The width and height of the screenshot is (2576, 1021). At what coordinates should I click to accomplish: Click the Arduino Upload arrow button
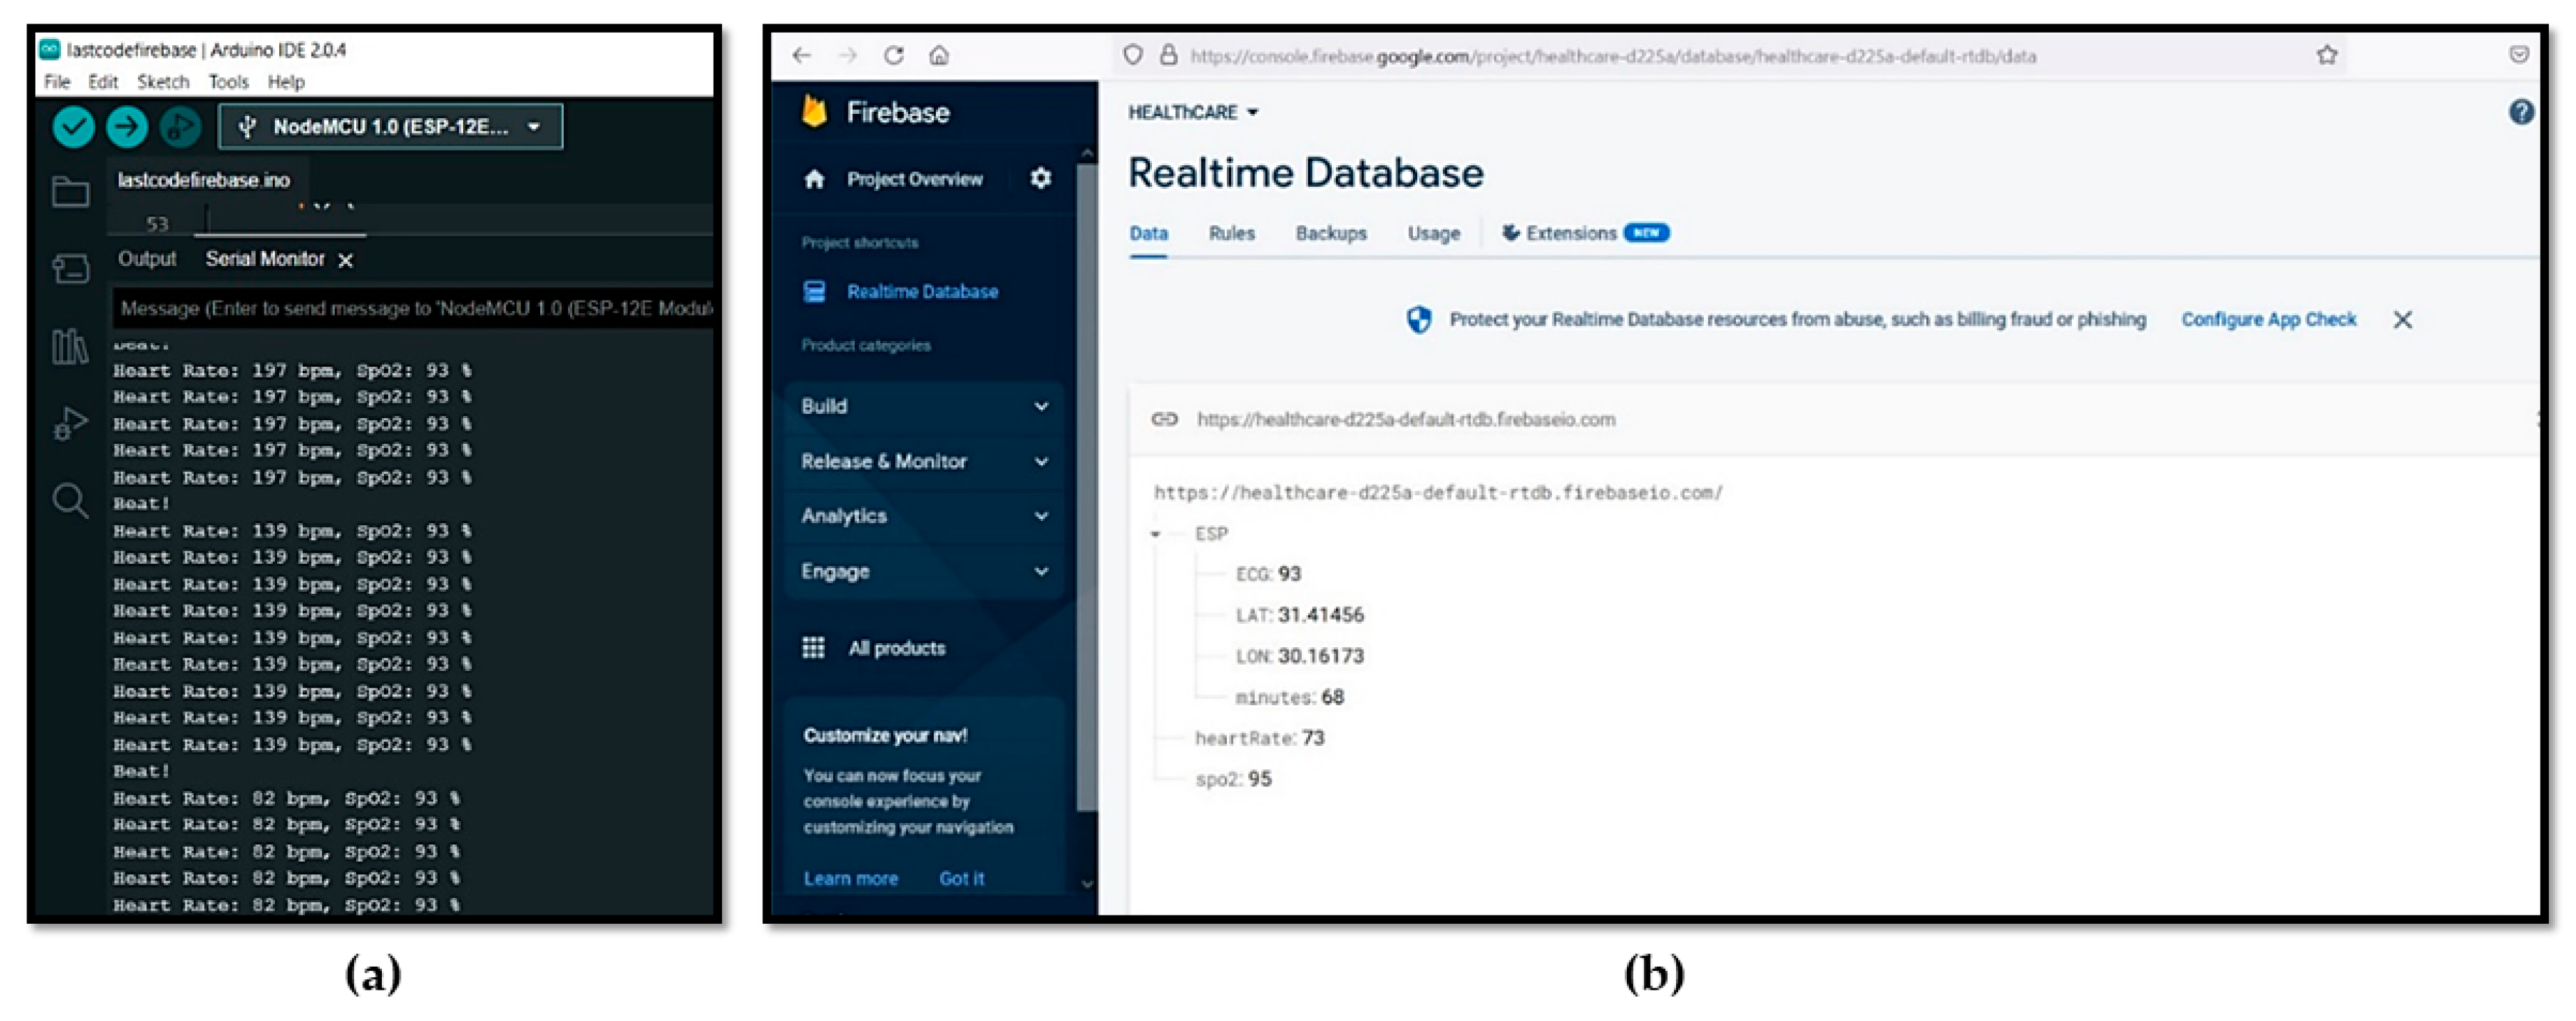pyautogui.click(x=127, y=127)
